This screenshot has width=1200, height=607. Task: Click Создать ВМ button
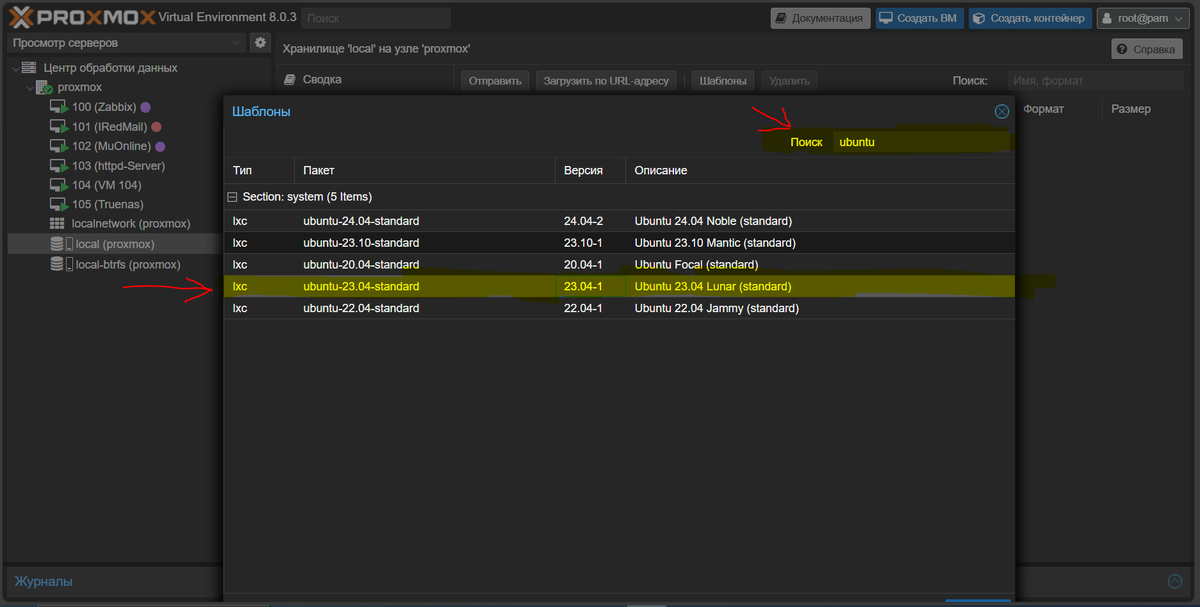(918, 18)
